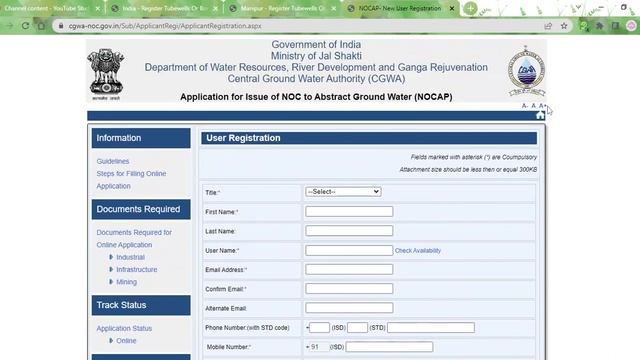Image resolution: width=640 pixels, height=360 pixels.
Task: Reset font size with A control
Action: pos(533,106)
